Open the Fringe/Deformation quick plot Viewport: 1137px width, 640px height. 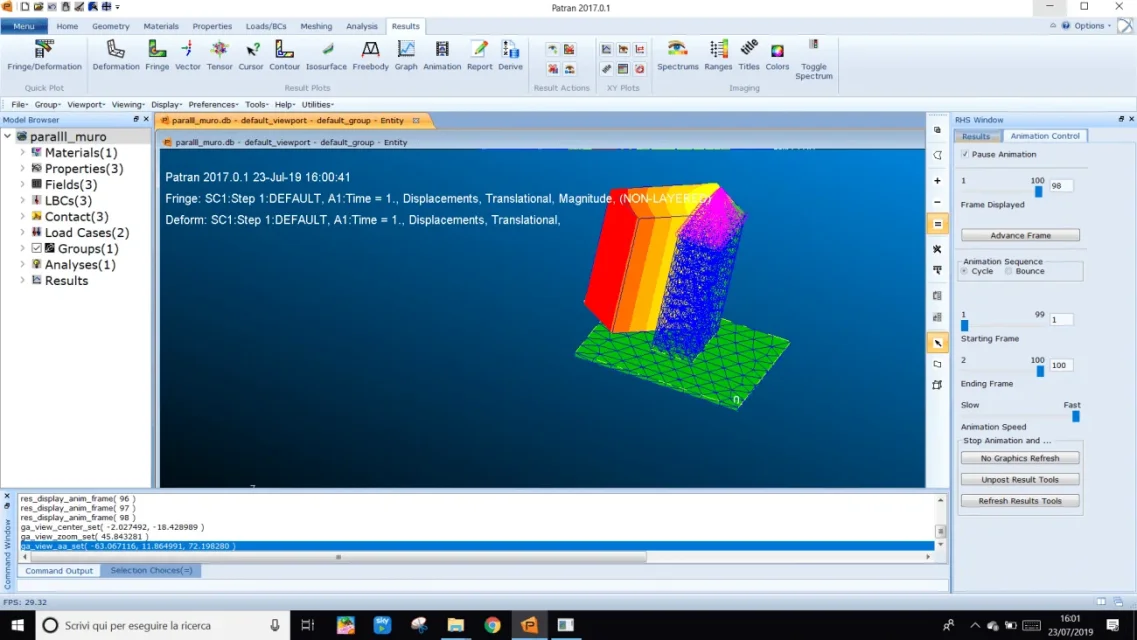(44, 55)
